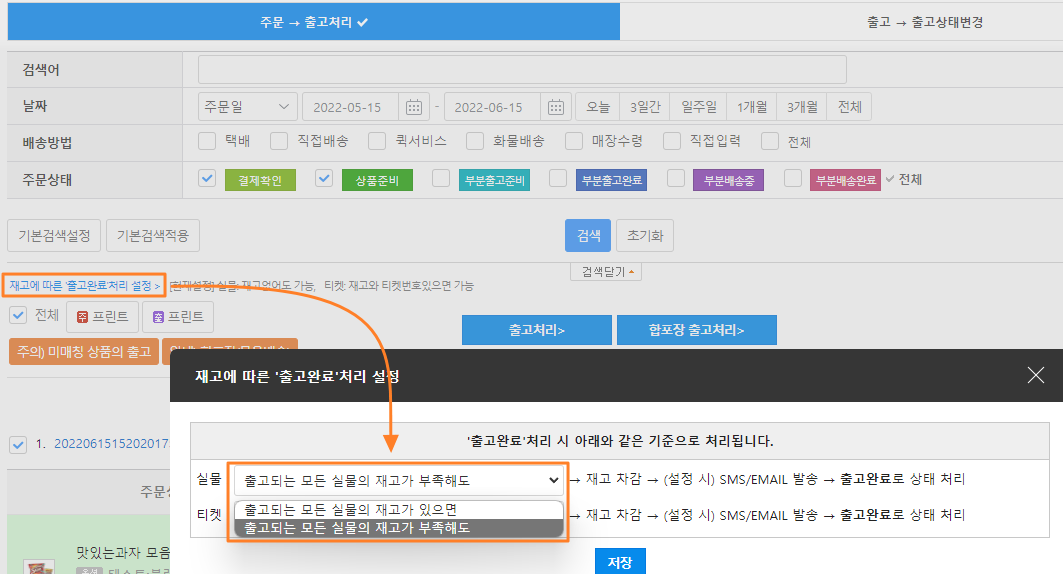This screenshot has width=1063, height=574.
Task: Check the 부분배송완료 status checkbox
Action: coord(793,178)
